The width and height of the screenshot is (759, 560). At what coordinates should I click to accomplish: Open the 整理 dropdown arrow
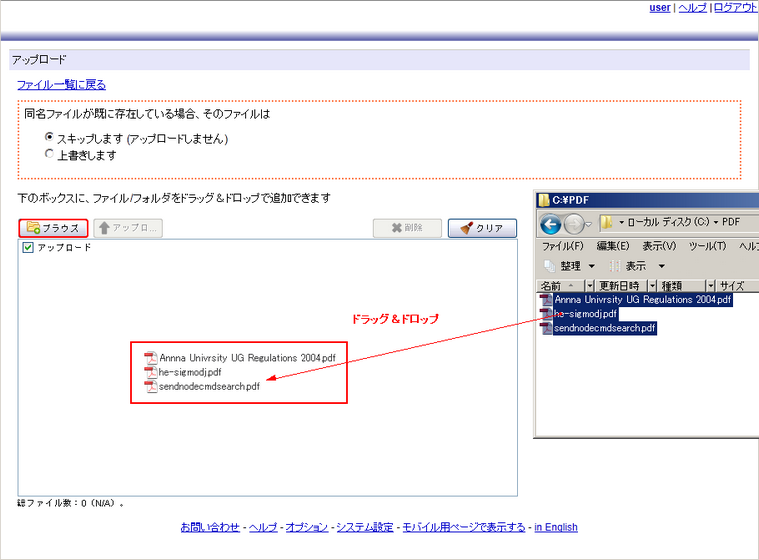(591, 266)
